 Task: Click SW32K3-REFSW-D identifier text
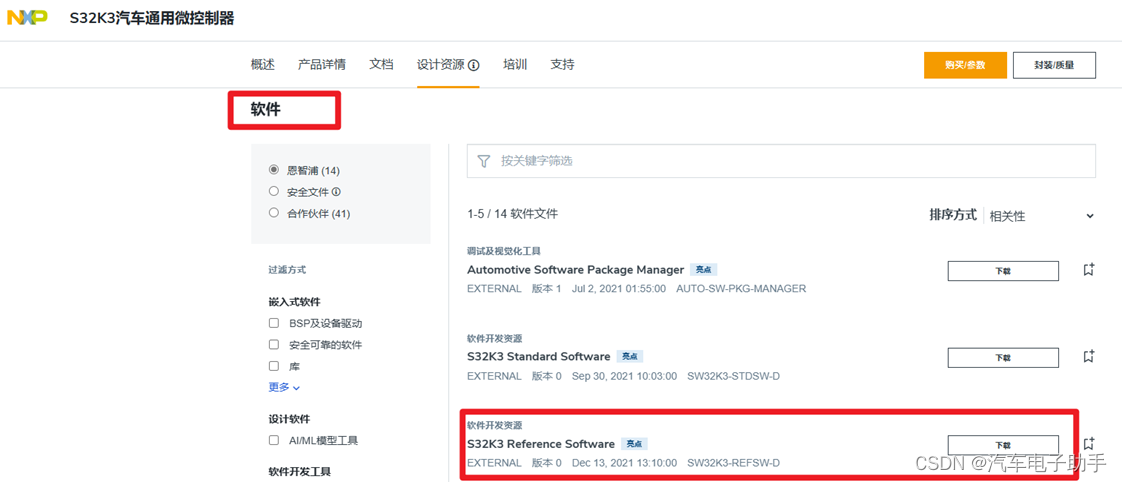pos(733,463)
